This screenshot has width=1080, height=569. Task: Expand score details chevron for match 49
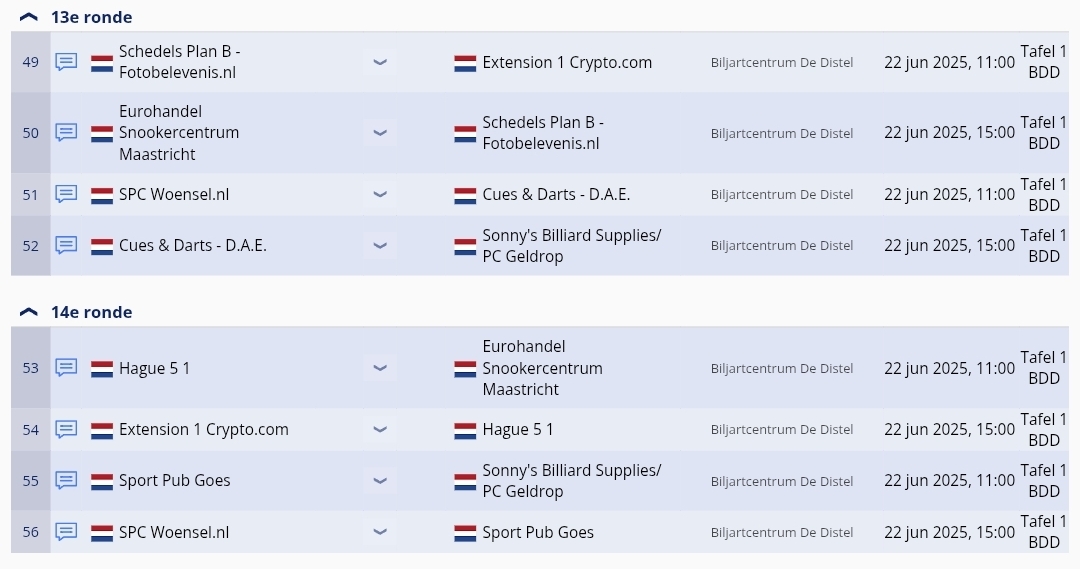[380, 62]
